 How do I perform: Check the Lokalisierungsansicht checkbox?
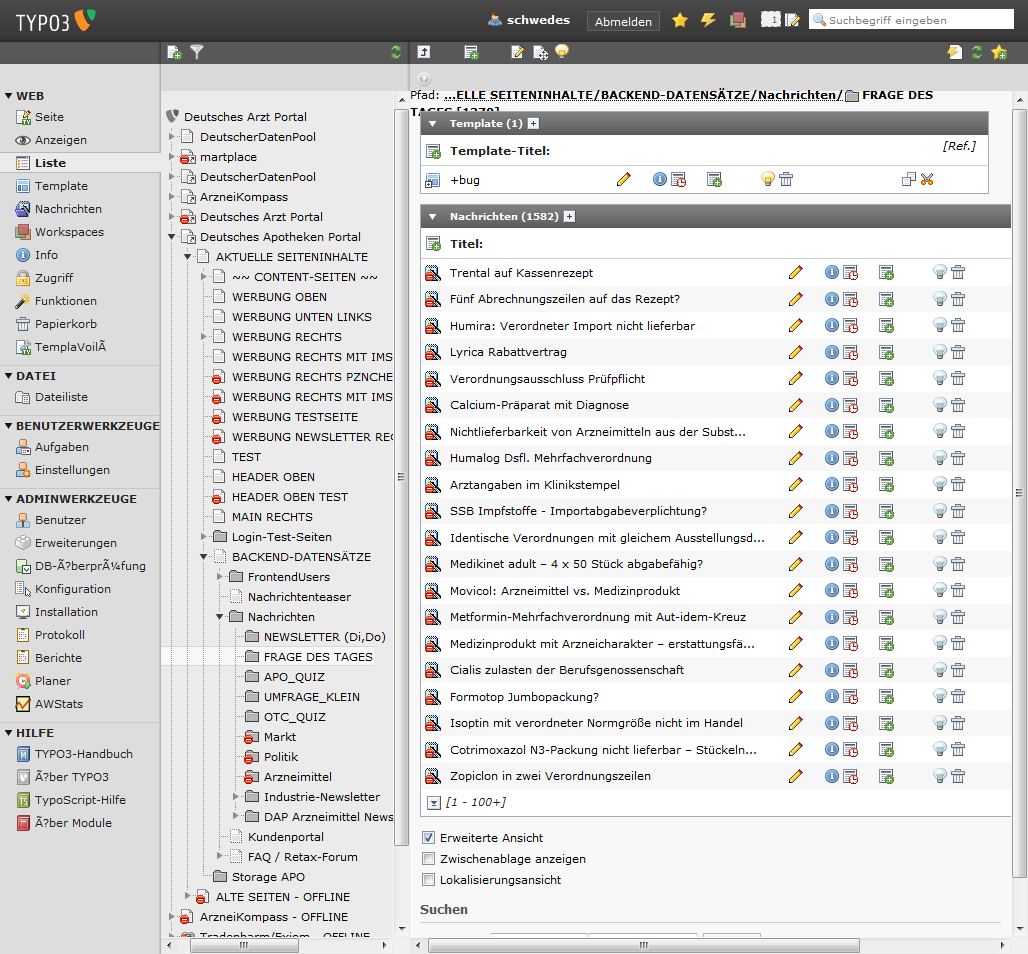429,880
